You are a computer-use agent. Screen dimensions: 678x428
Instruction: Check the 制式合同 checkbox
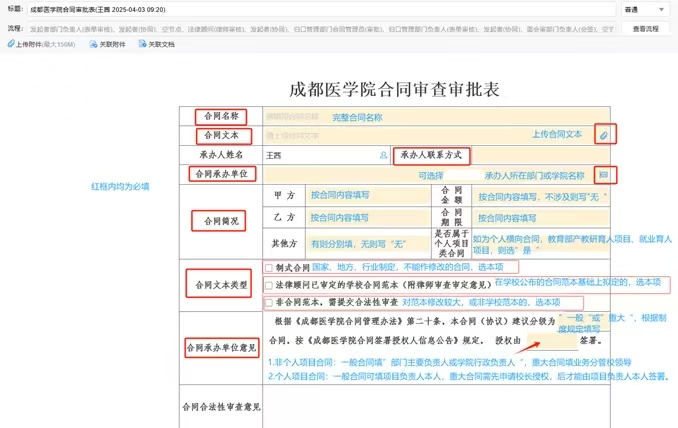click(x=268, y=267)
